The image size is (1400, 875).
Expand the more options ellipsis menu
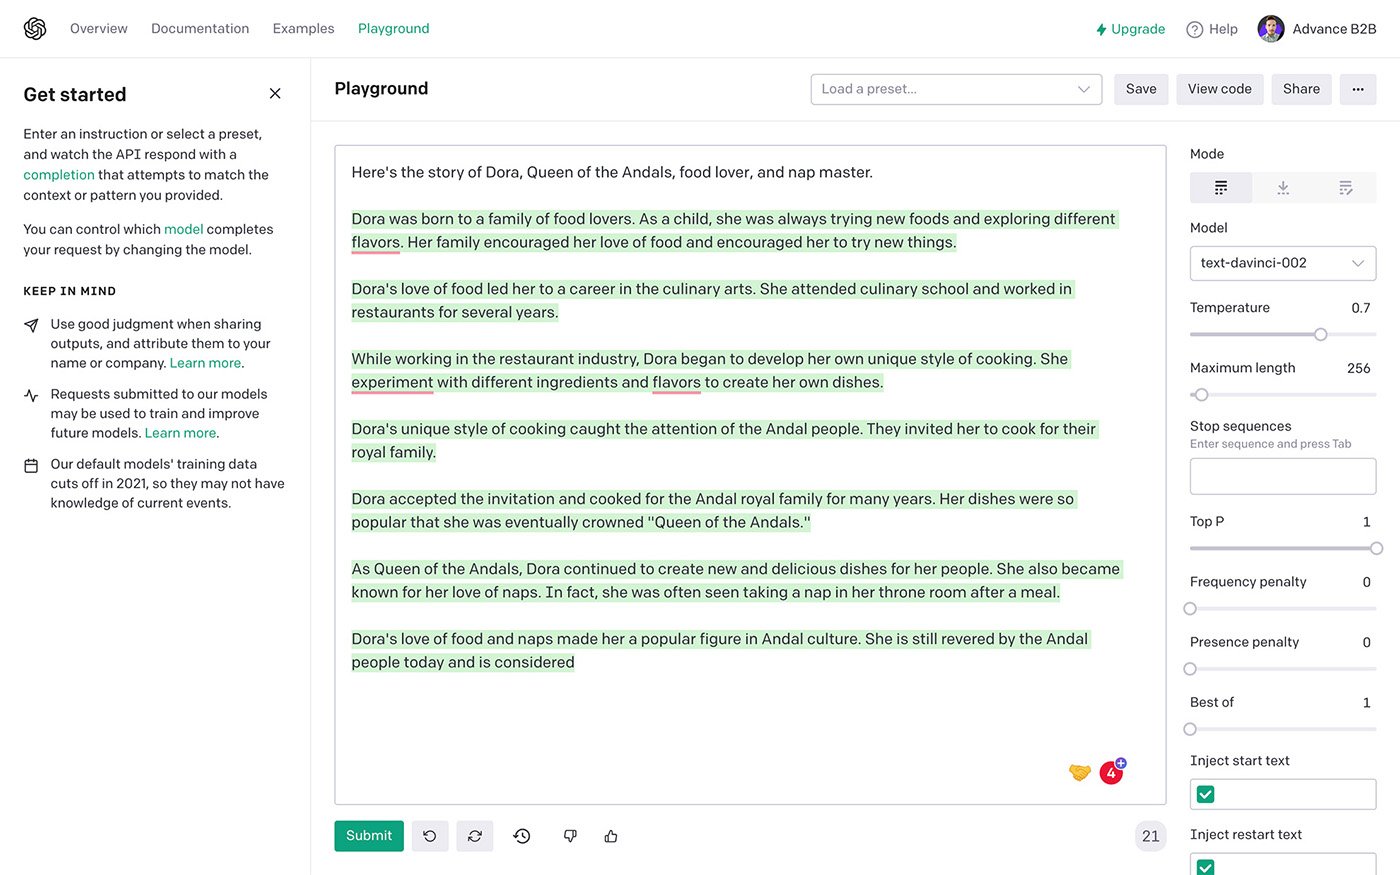pos(1357,89)
